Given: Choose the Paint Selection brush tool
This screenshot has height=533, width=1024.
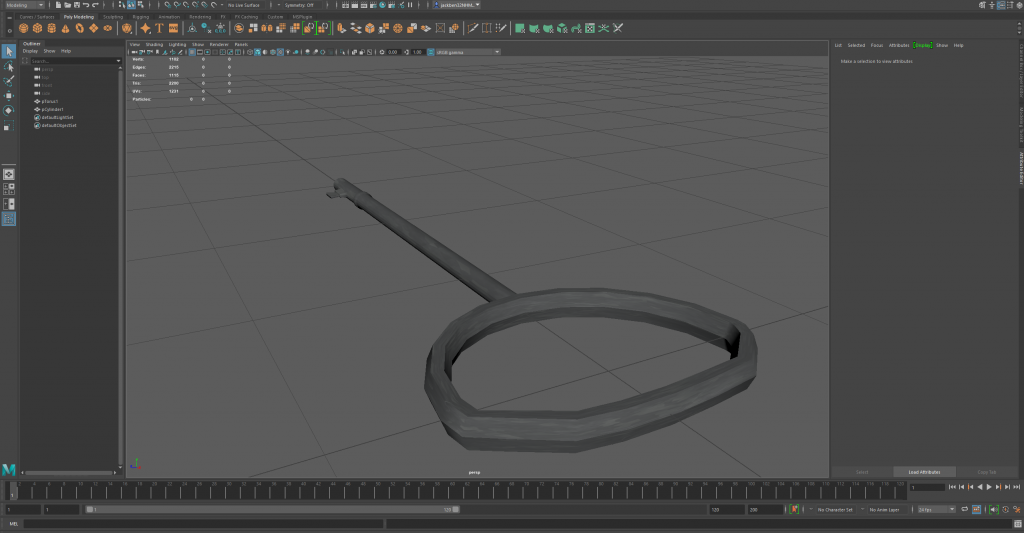Looking at the screenshot, I should coord(9,81).
